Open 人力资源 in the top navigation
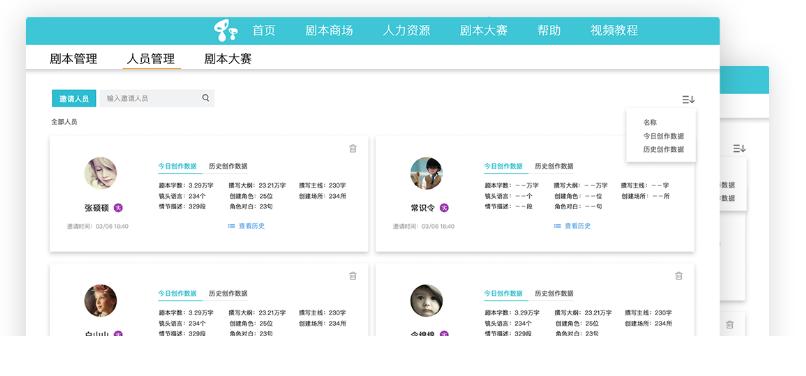 pyautogui.click(x=406, y=30)
